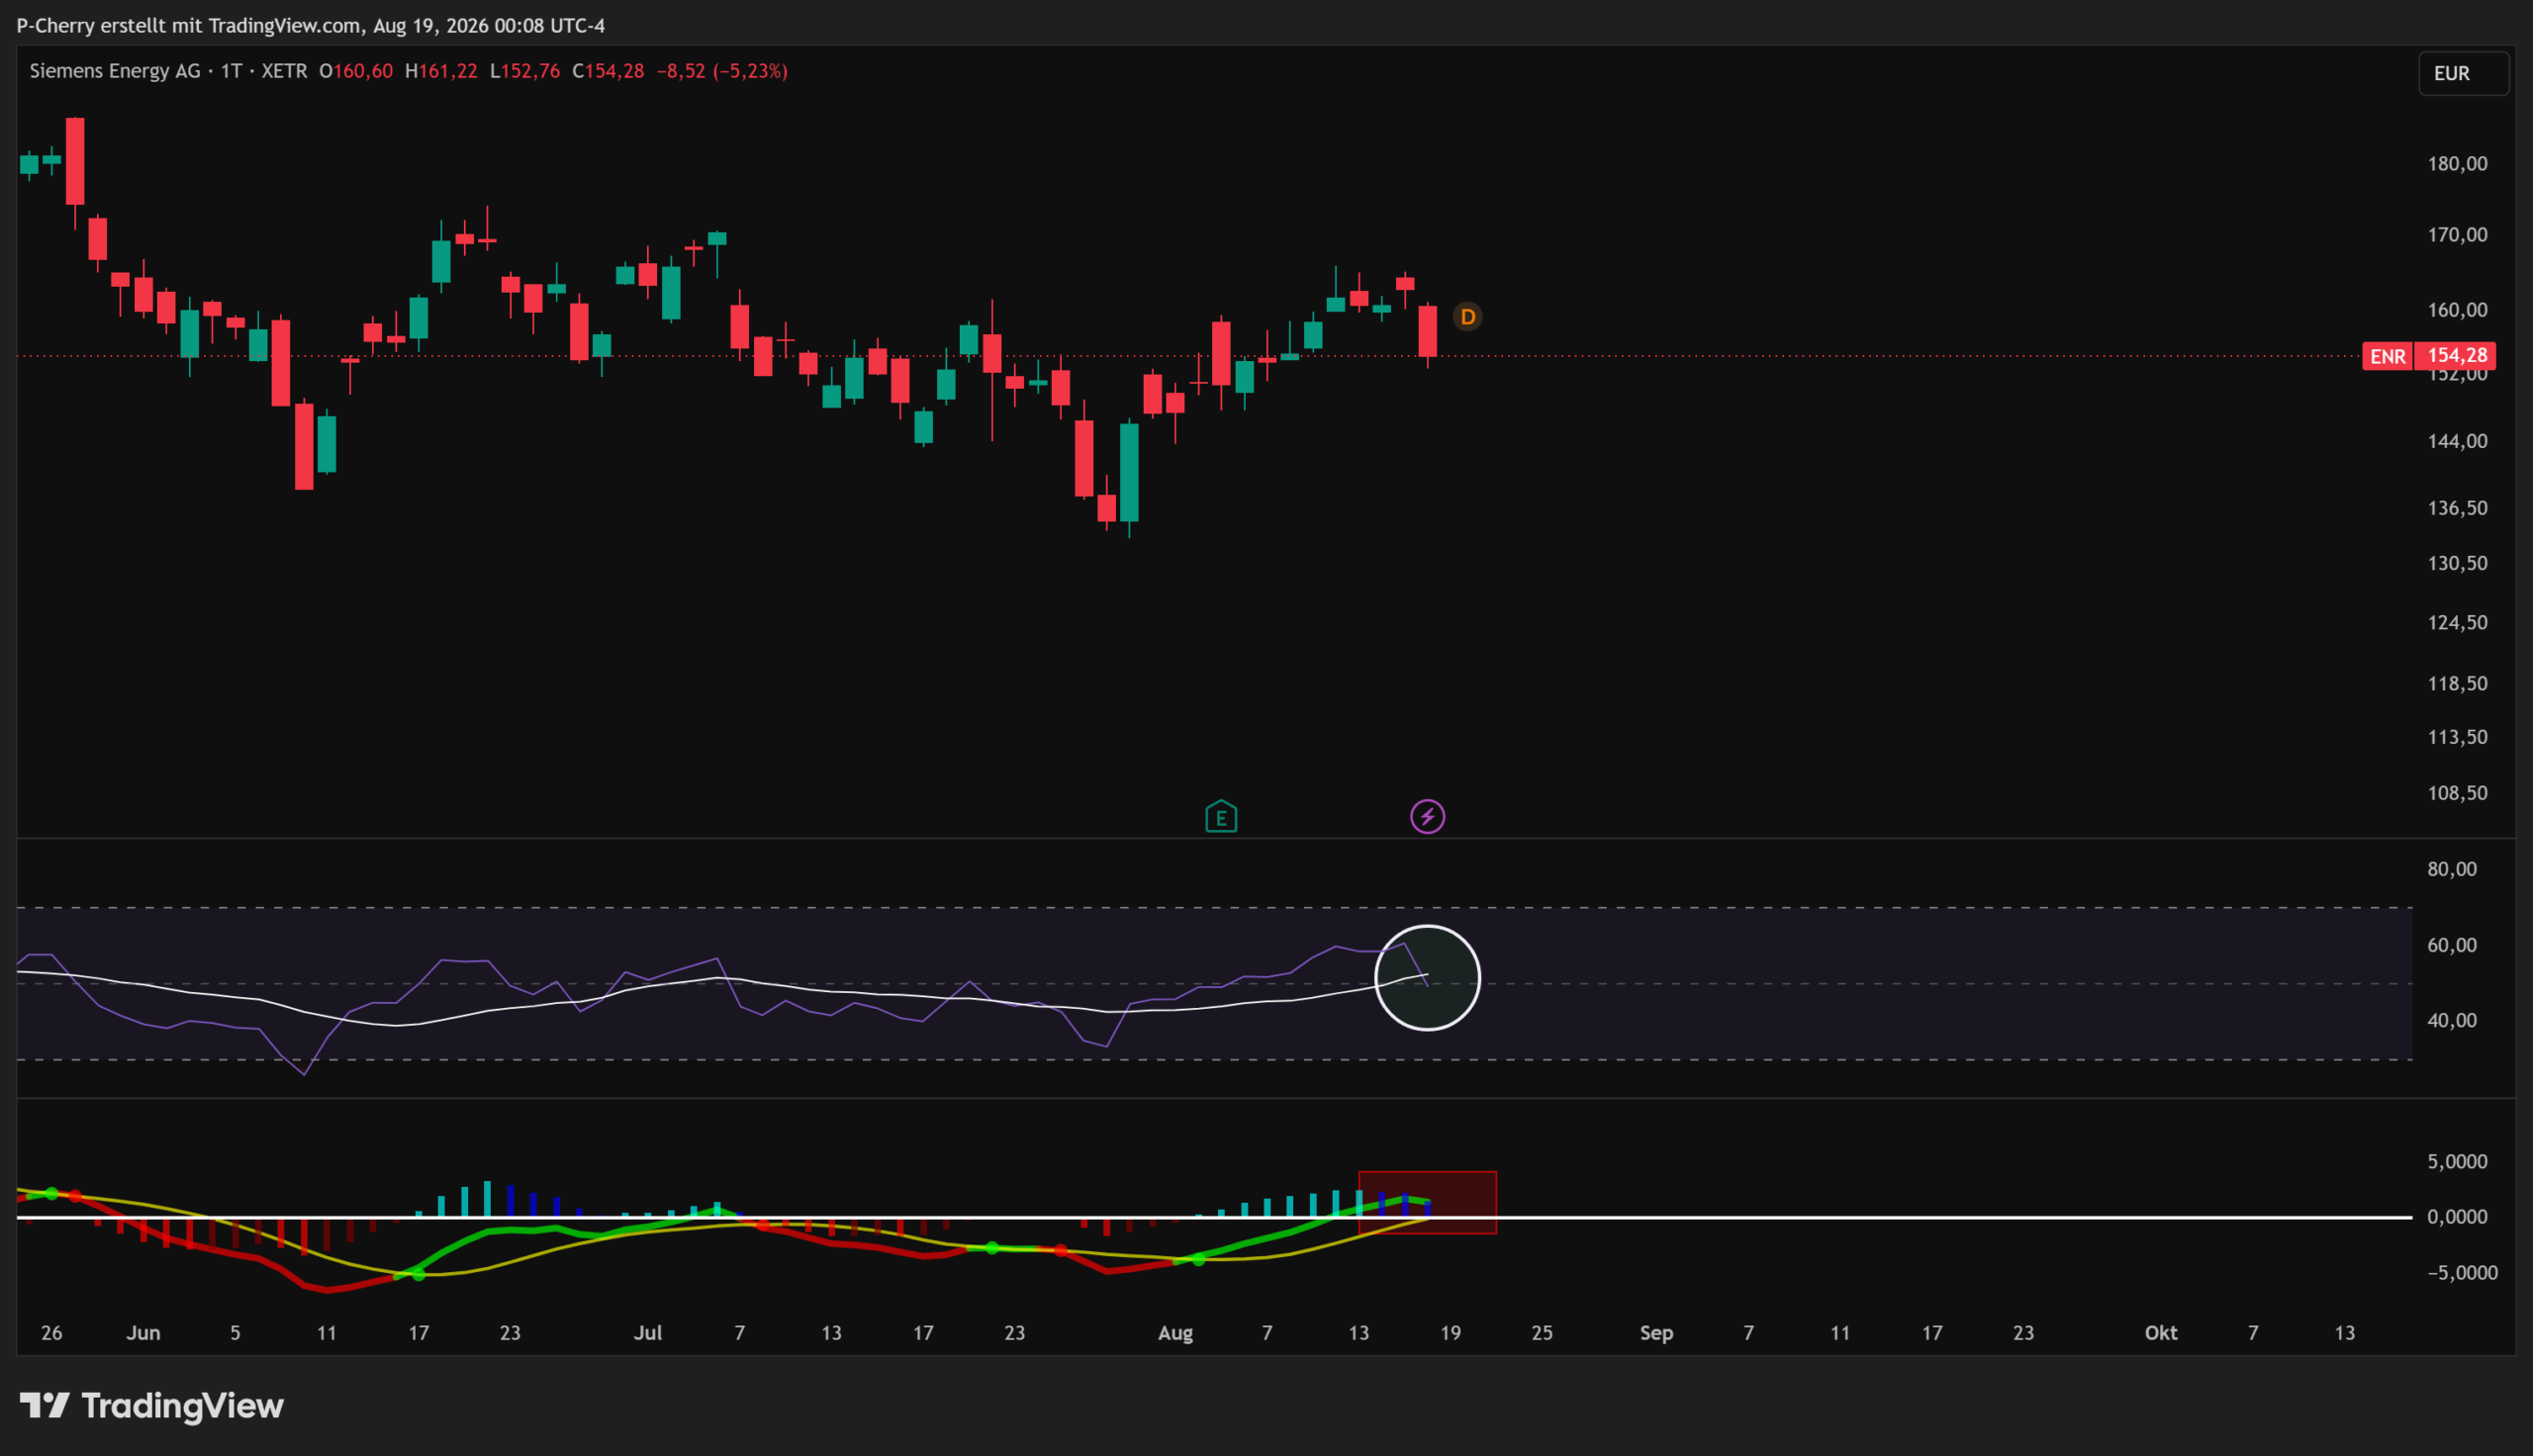Click the 130,50 price axis label

pyautogui.click(x=2457, y=563)
